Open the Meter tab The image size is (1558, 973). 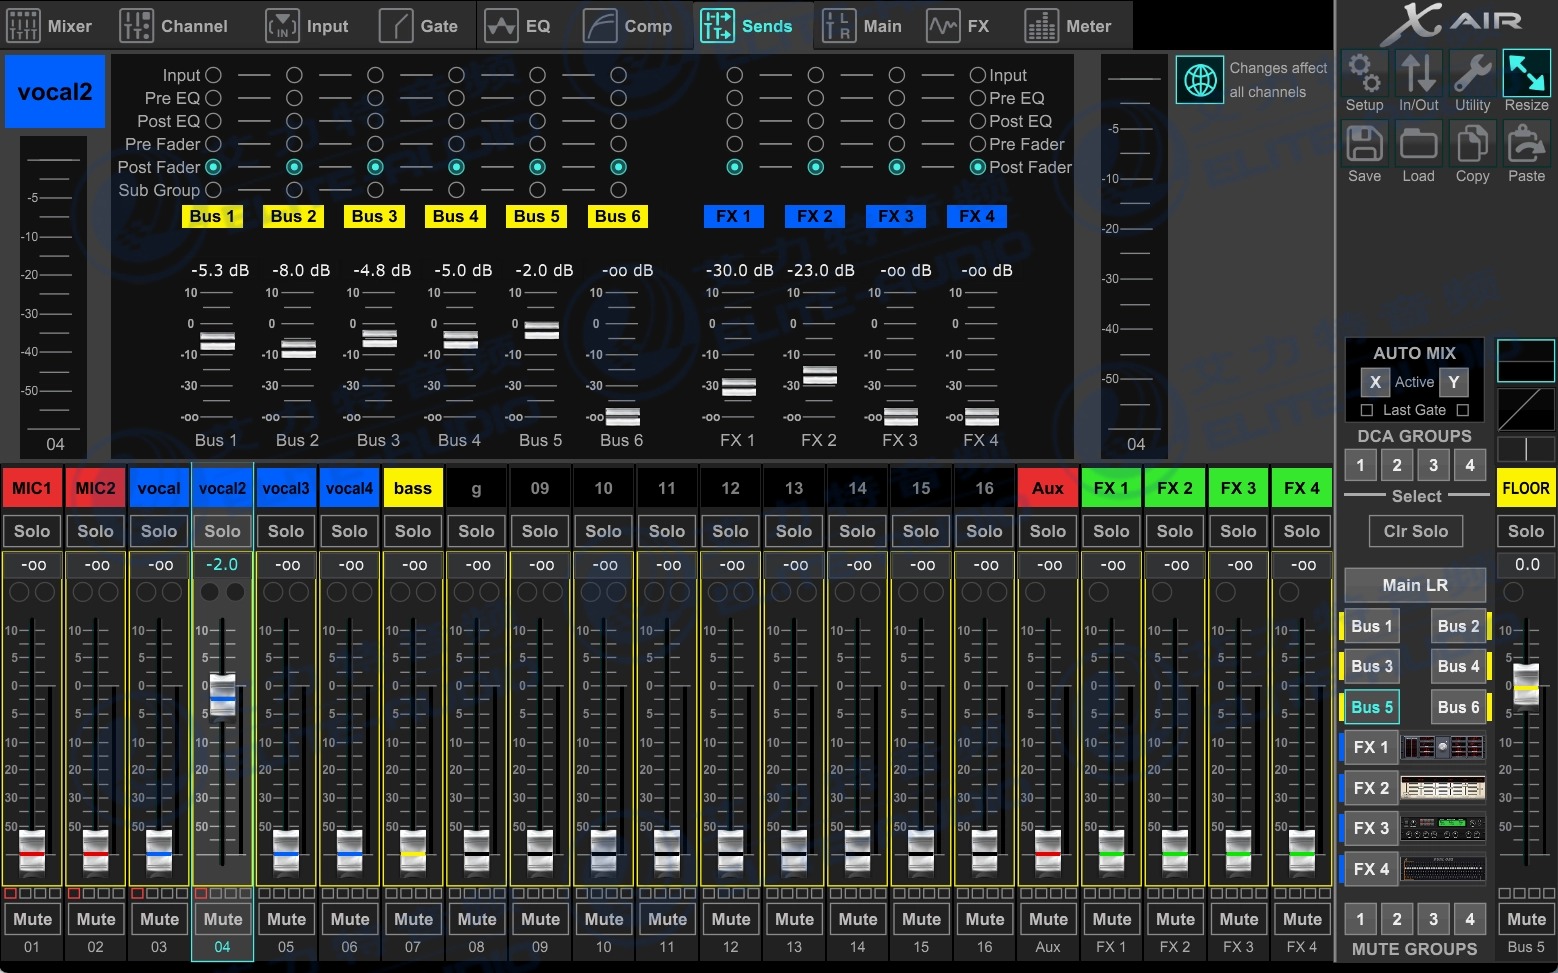click(1068, 26)
